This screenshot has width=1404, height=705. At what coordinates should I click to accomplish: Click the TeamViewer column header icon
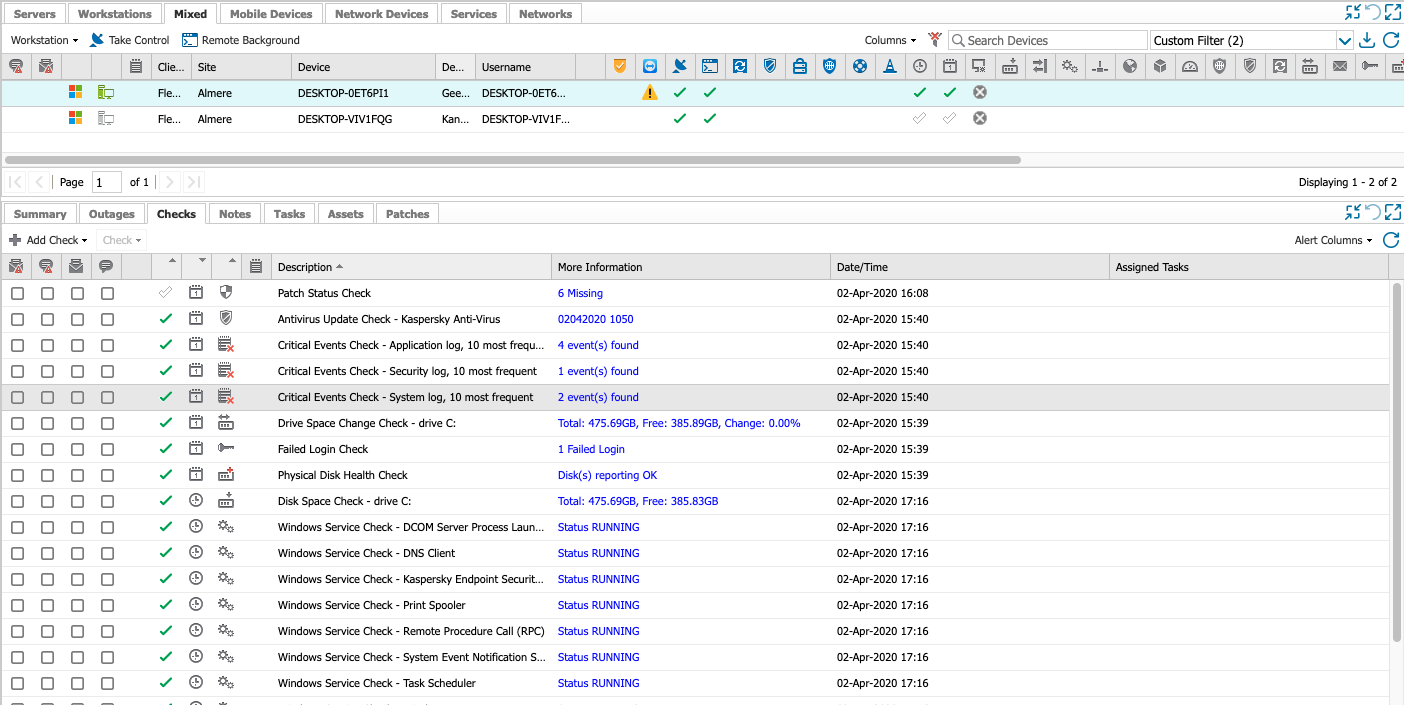(650, 67)
